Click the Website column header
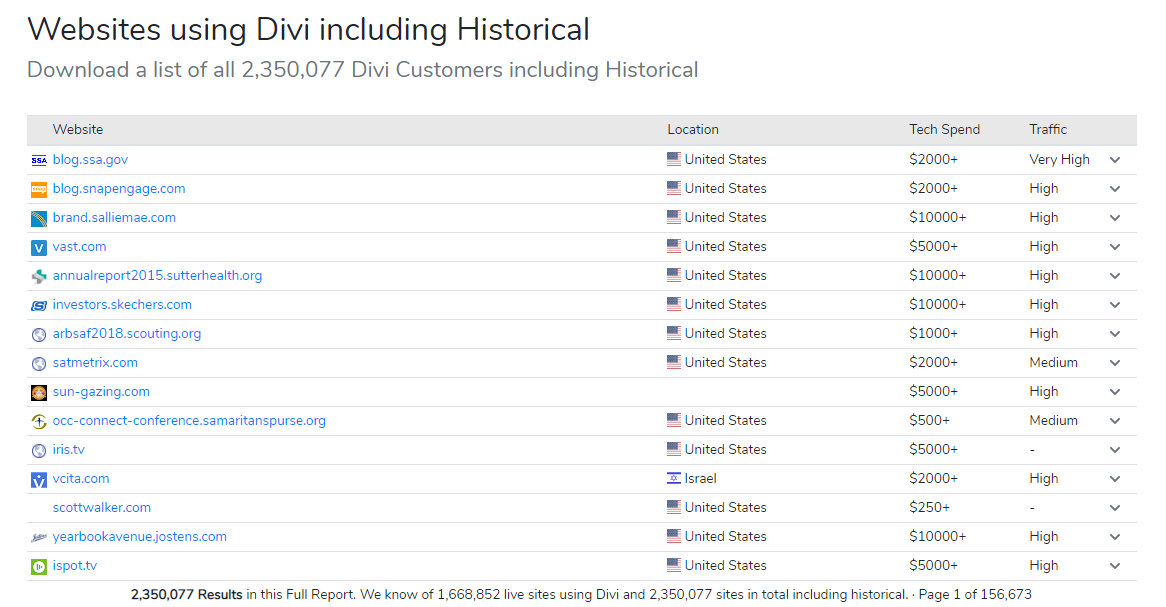 (x=78, y=130)
